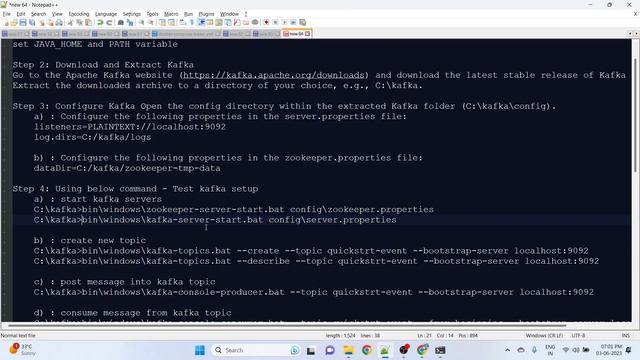Open the Language menu
This screenshot has width=640, height=360.
pyautogui.click(x=106, y=14)
